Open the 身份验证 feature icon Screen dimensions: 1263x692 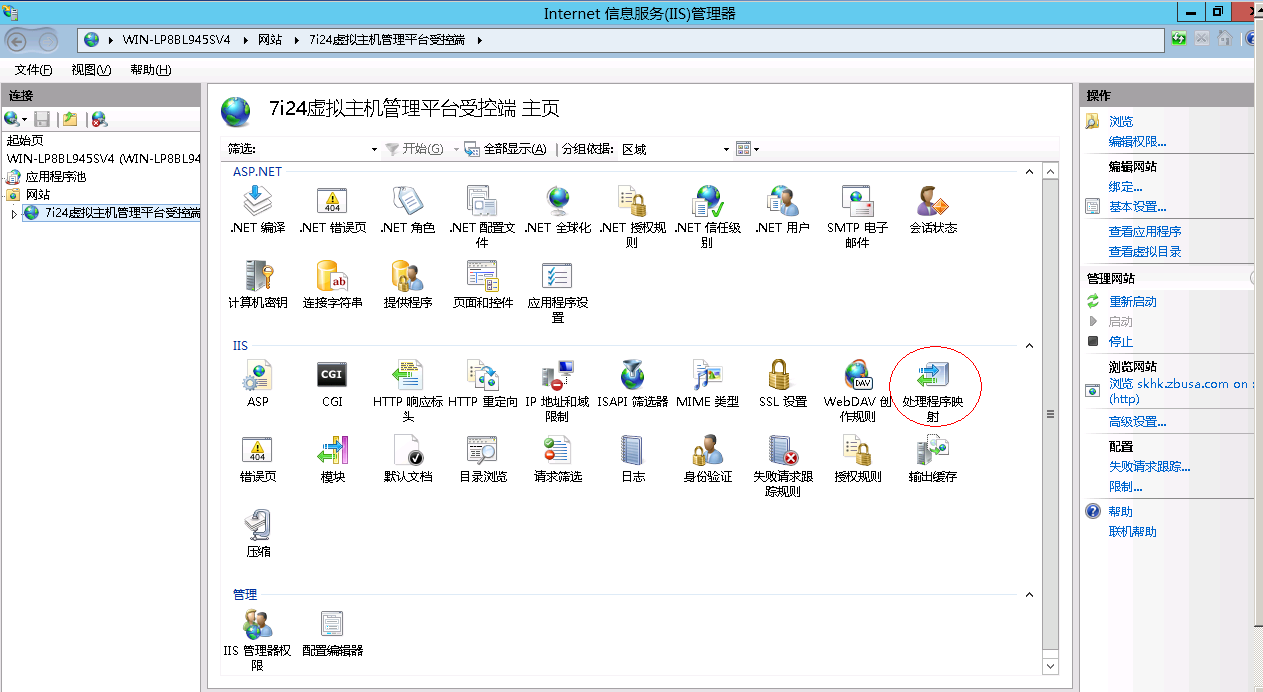click(707, 451)
